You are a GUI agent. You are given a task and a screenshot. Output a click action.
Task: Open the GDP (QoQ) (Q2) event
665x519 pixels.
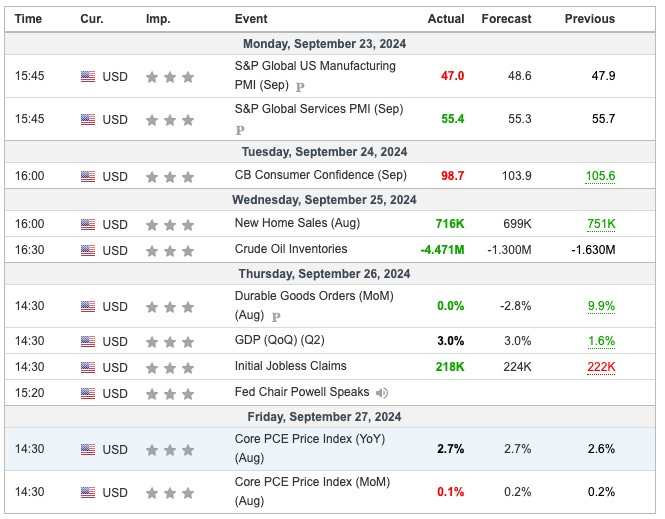click(279, 340)
